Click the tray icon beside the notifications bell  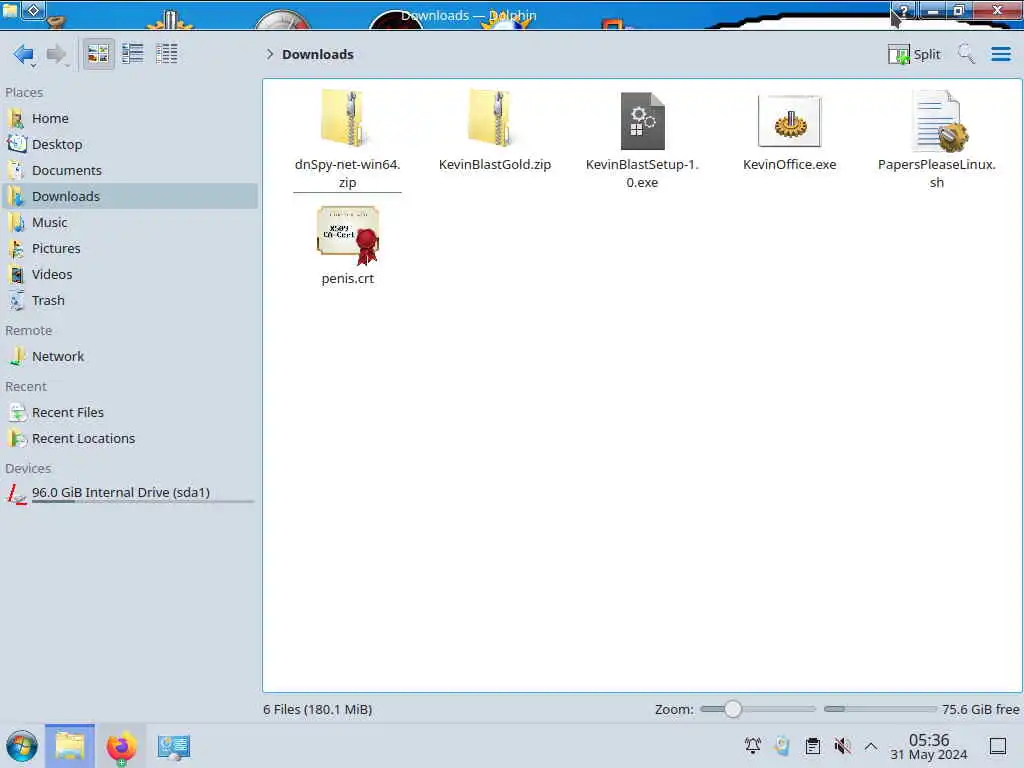point(782,745)
